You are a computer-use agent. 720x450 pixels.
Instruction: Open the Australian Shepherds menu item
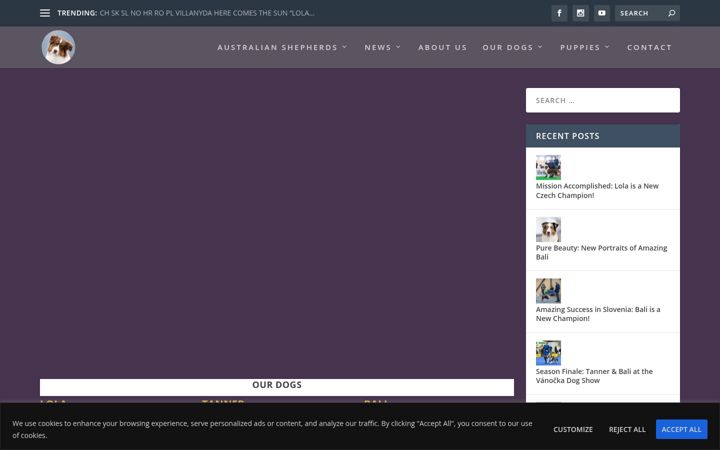[277, 47]
